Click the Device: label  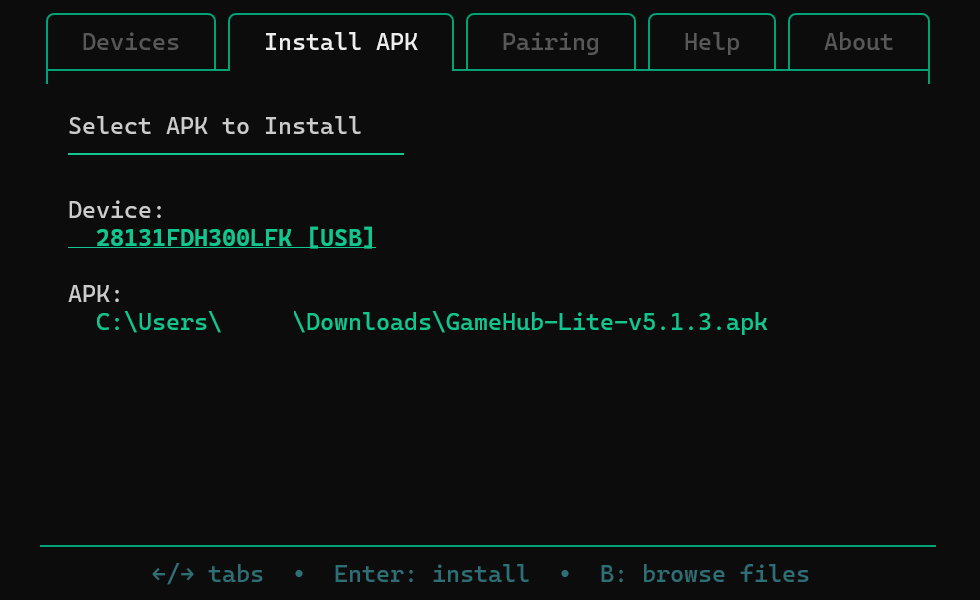[115, 210]
